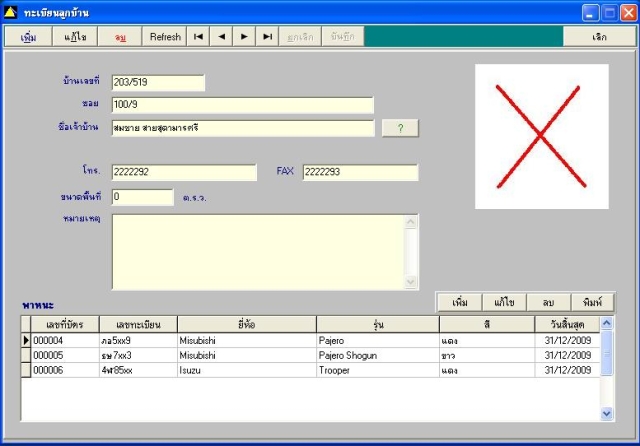640x446 pixels.
Task: Jump to last record button
Action: point(267,37)
